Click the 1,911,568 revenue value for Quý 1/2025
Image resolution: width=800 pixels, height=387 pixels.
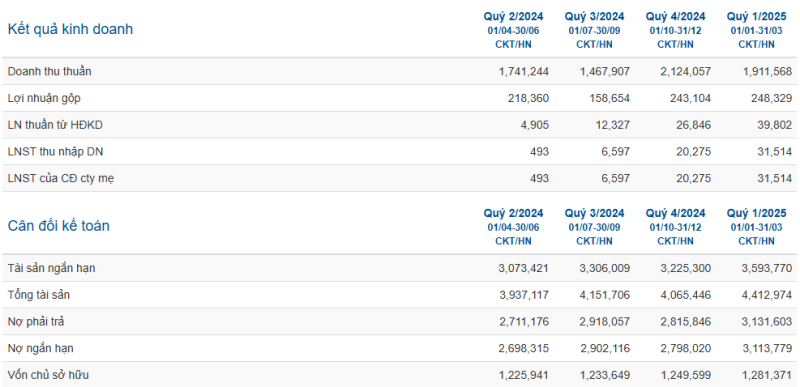[x=767, y=71]
